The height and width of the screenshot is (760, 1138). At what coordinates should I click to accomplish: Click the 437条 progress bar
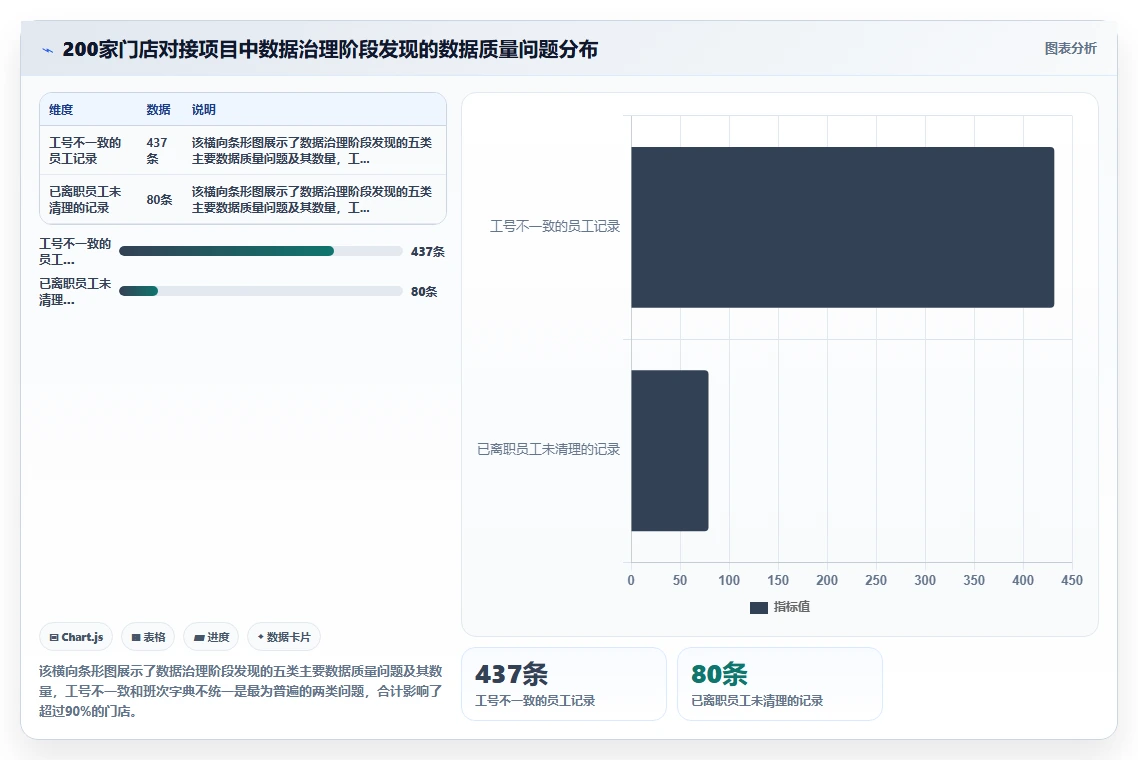click(261, 251)
